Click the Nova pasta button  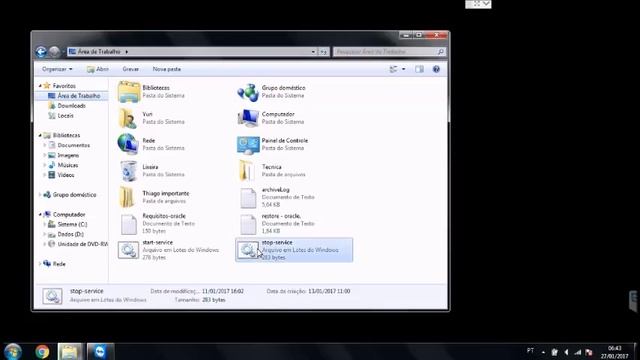167,69
